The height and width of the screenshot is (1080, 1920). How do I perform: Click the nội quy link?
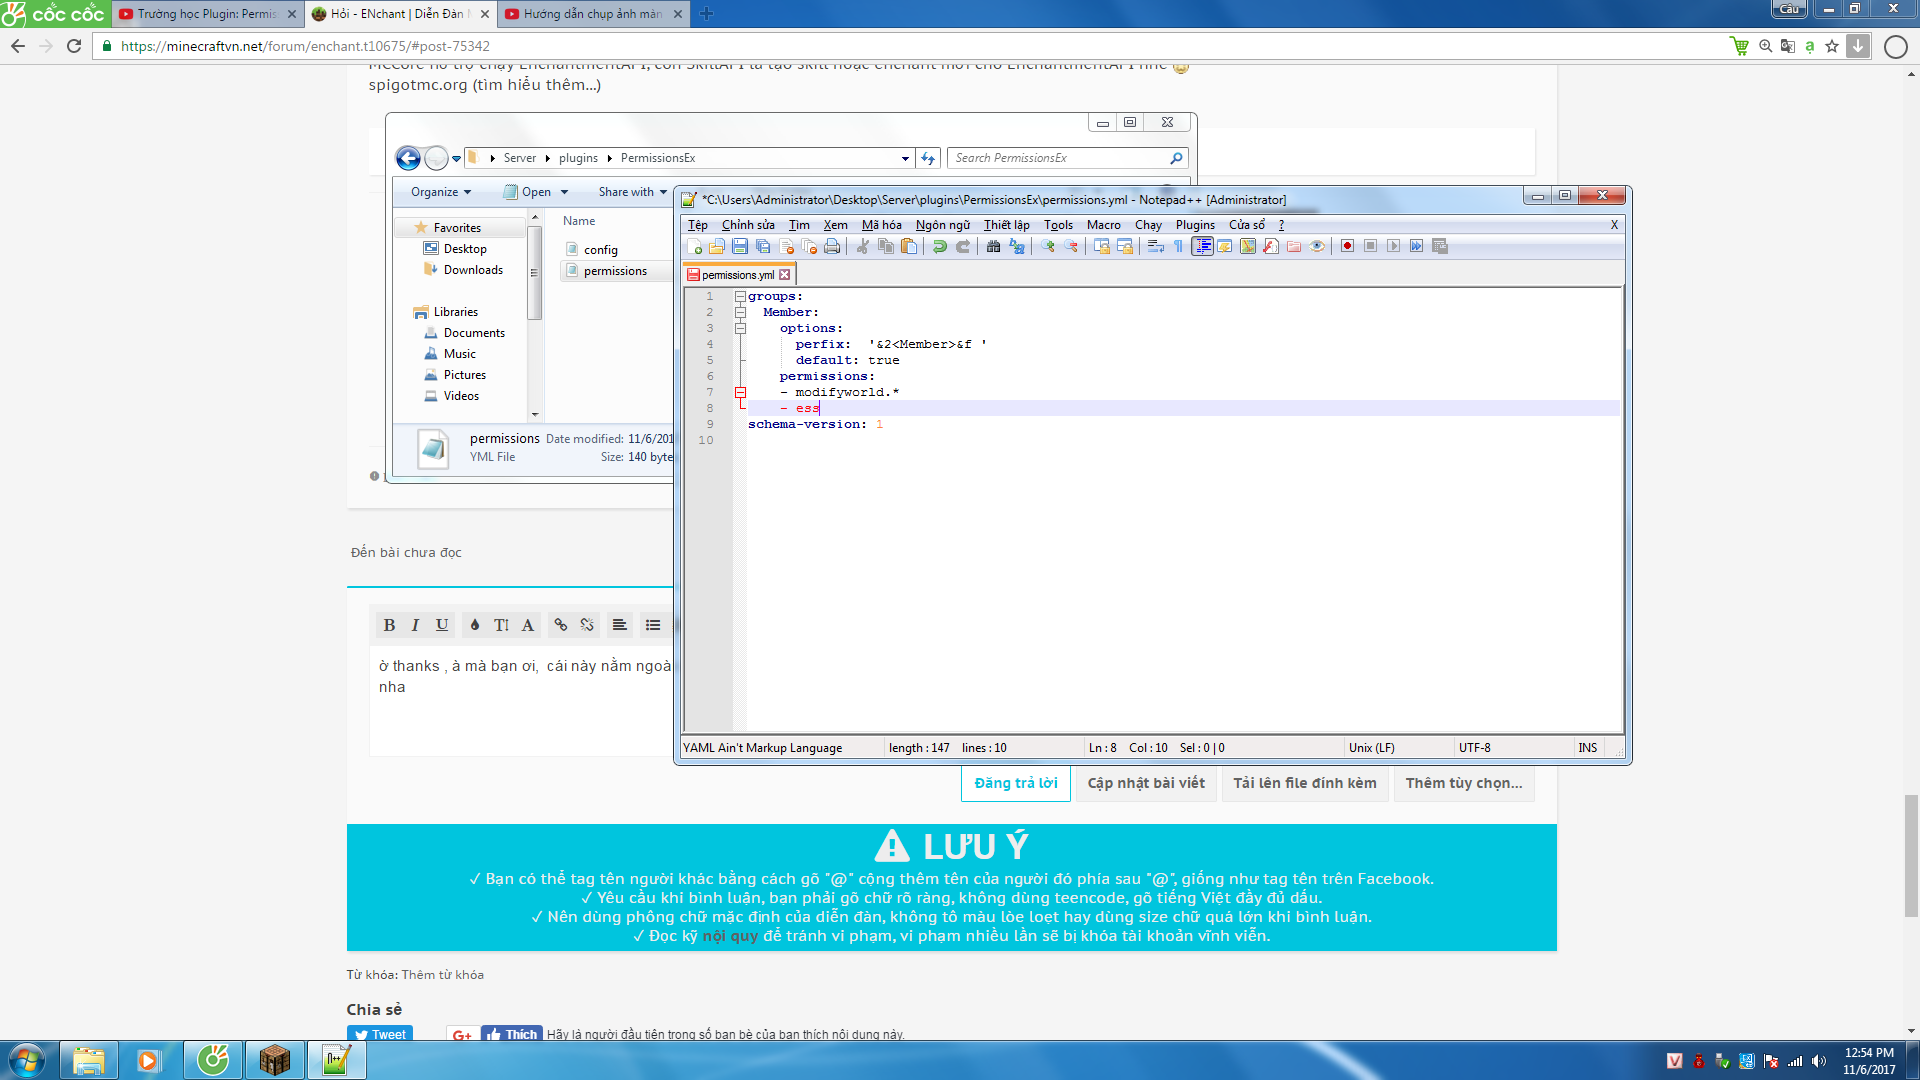730,936
